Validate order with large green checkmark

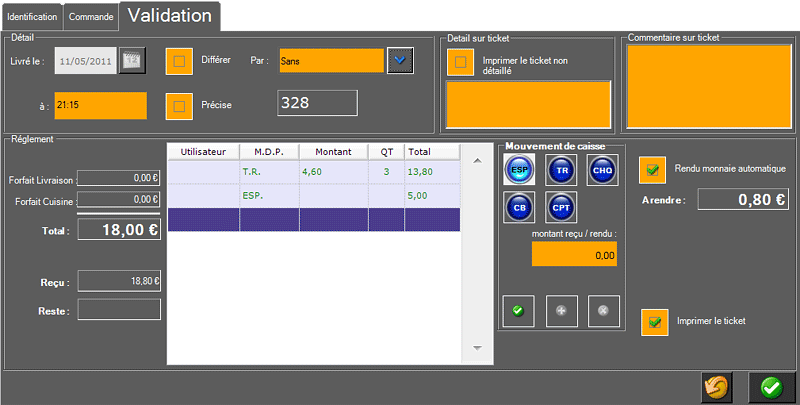pos(772,388)
